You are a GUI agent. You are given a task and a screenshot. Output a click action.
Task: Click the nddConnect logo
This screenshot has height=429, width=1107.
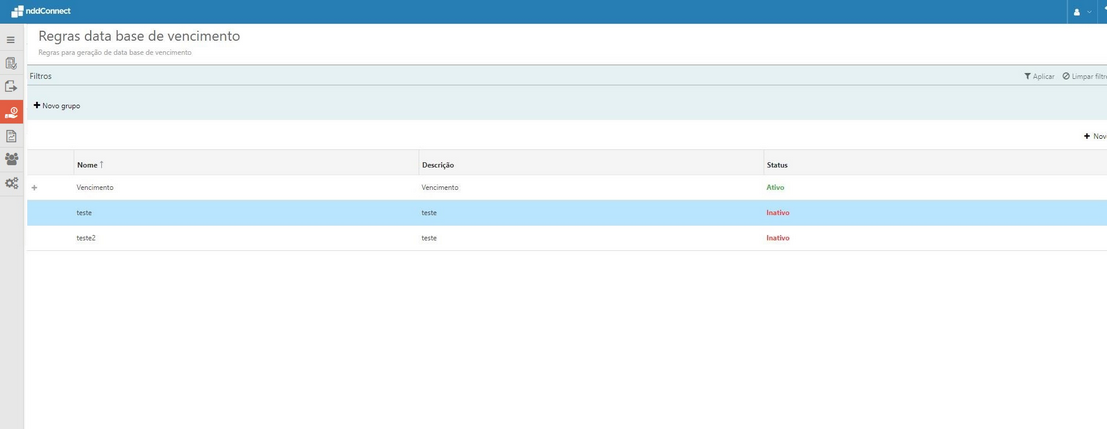pyautogui.click(x=41, y=11)
